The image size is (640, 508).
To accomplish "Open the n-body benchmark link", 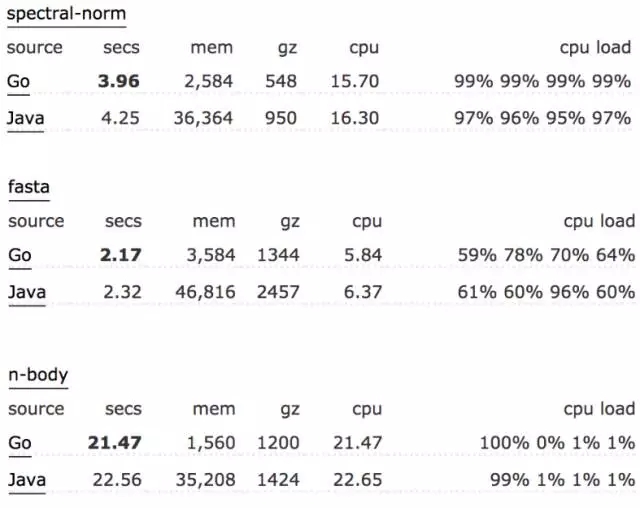I will (38, 375).
